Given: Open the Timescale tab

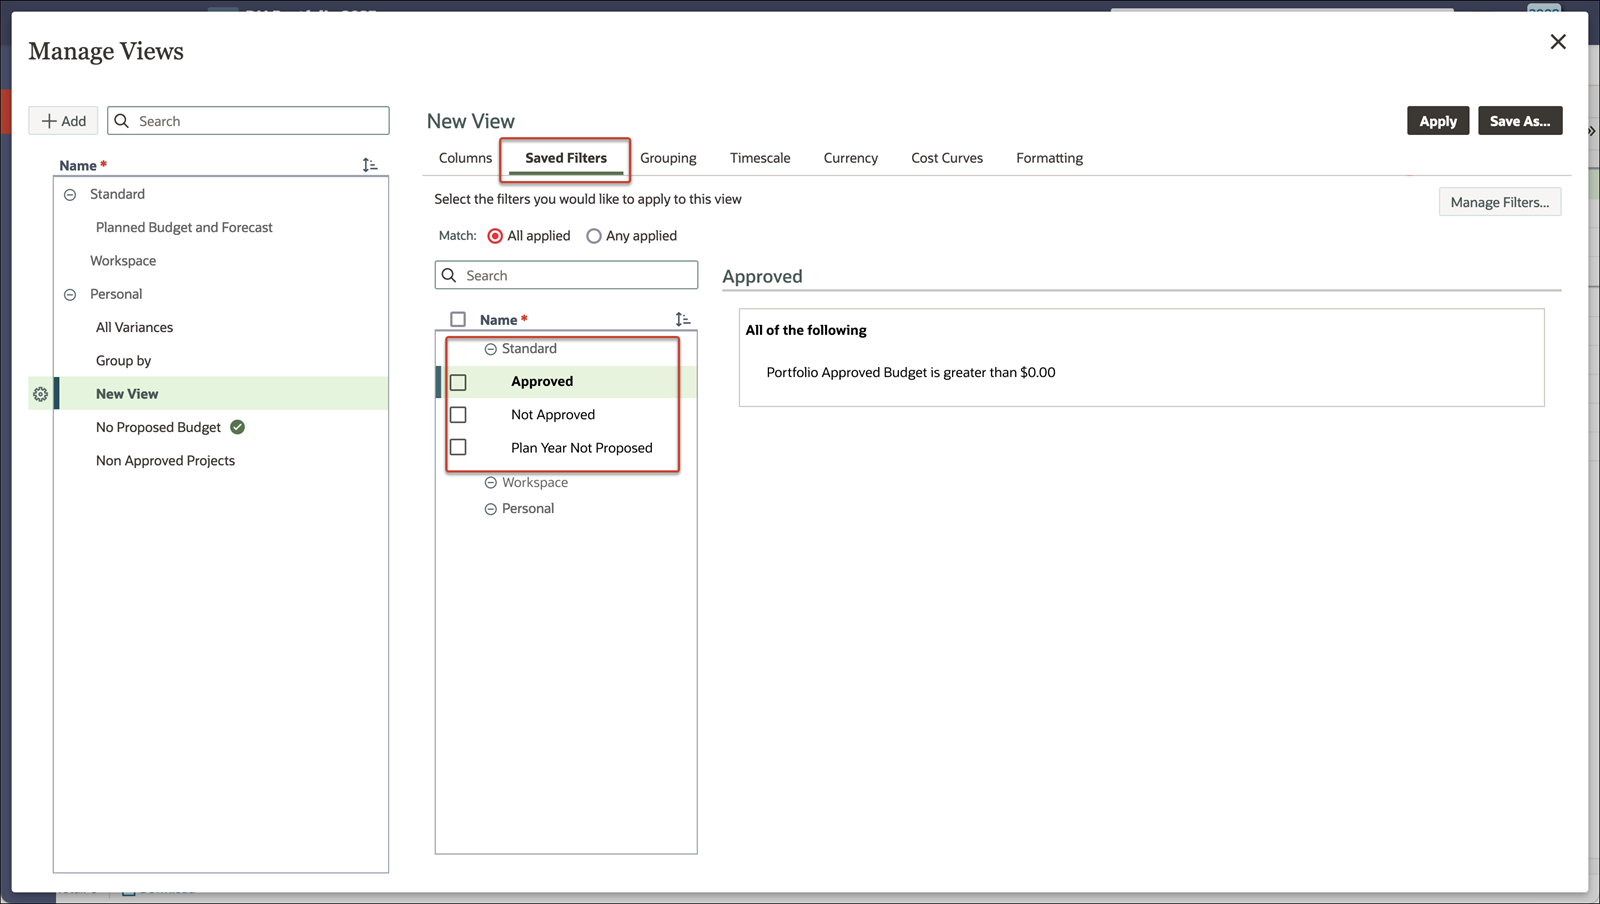Looking at the screenshot, I should coord(760,158).
